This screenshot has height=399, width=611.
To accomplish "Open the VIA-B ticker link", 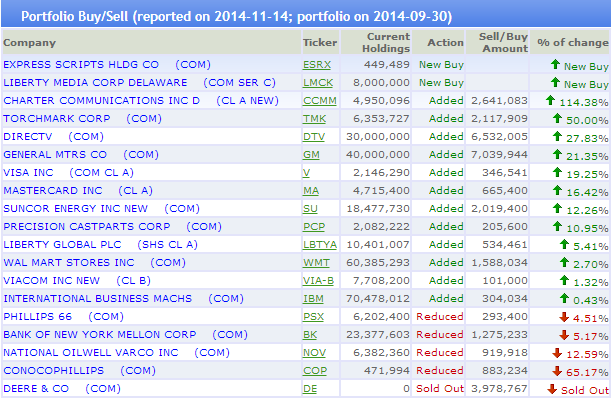I will [x=318, y=281].
